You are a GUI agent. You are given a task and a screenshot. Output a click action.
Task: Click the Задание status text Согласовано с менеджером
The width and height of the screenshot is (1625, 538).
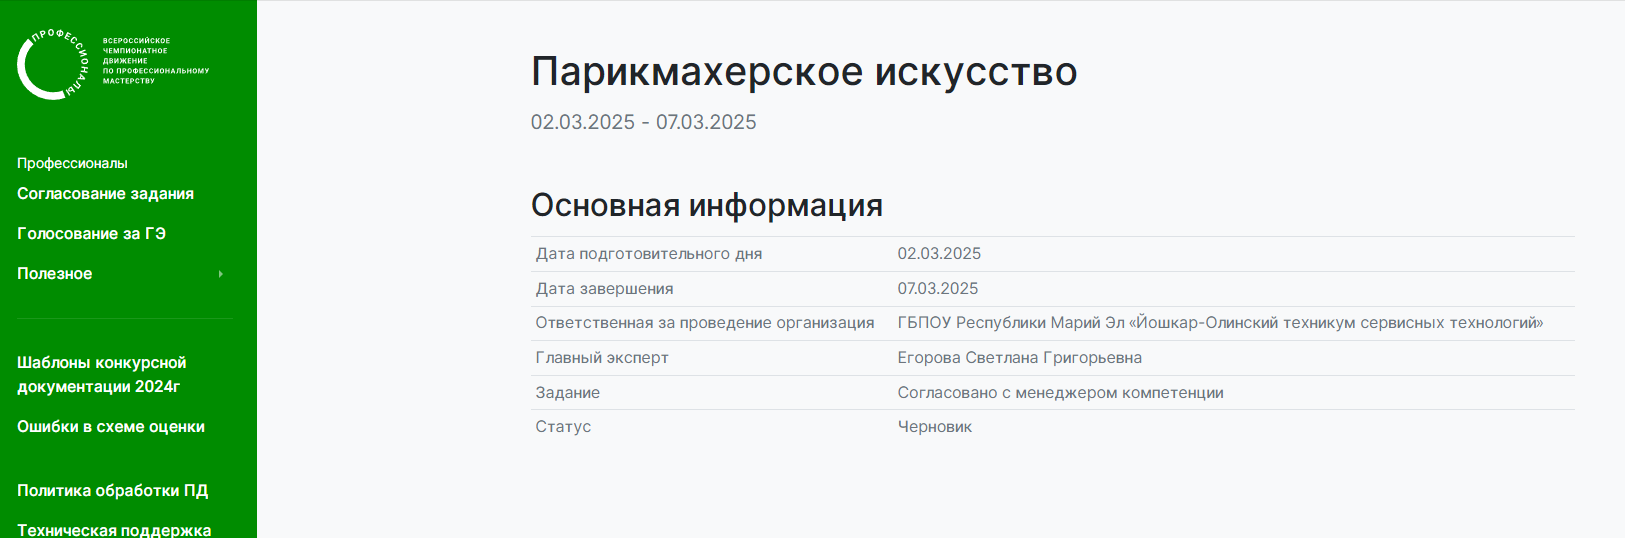pyautogui.click(x=1060, y=393)
